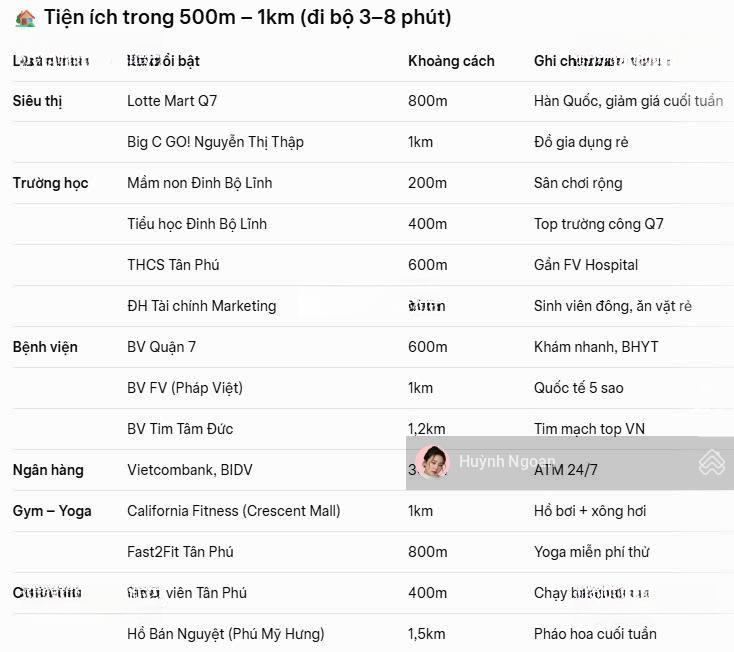The height and width of the screenshot is (652, 734).
Task: Select Mầm non Đinh Bộ Lĩnh cell
Action: 199,183
